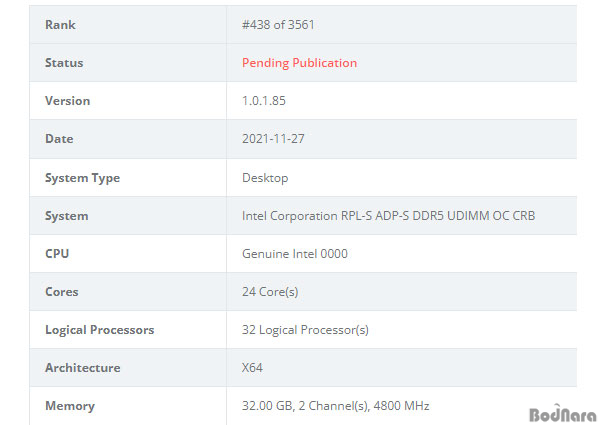Click the 32 Logical Processor(s) value
This screenshot has width=600, height=425.
point(305,330)
